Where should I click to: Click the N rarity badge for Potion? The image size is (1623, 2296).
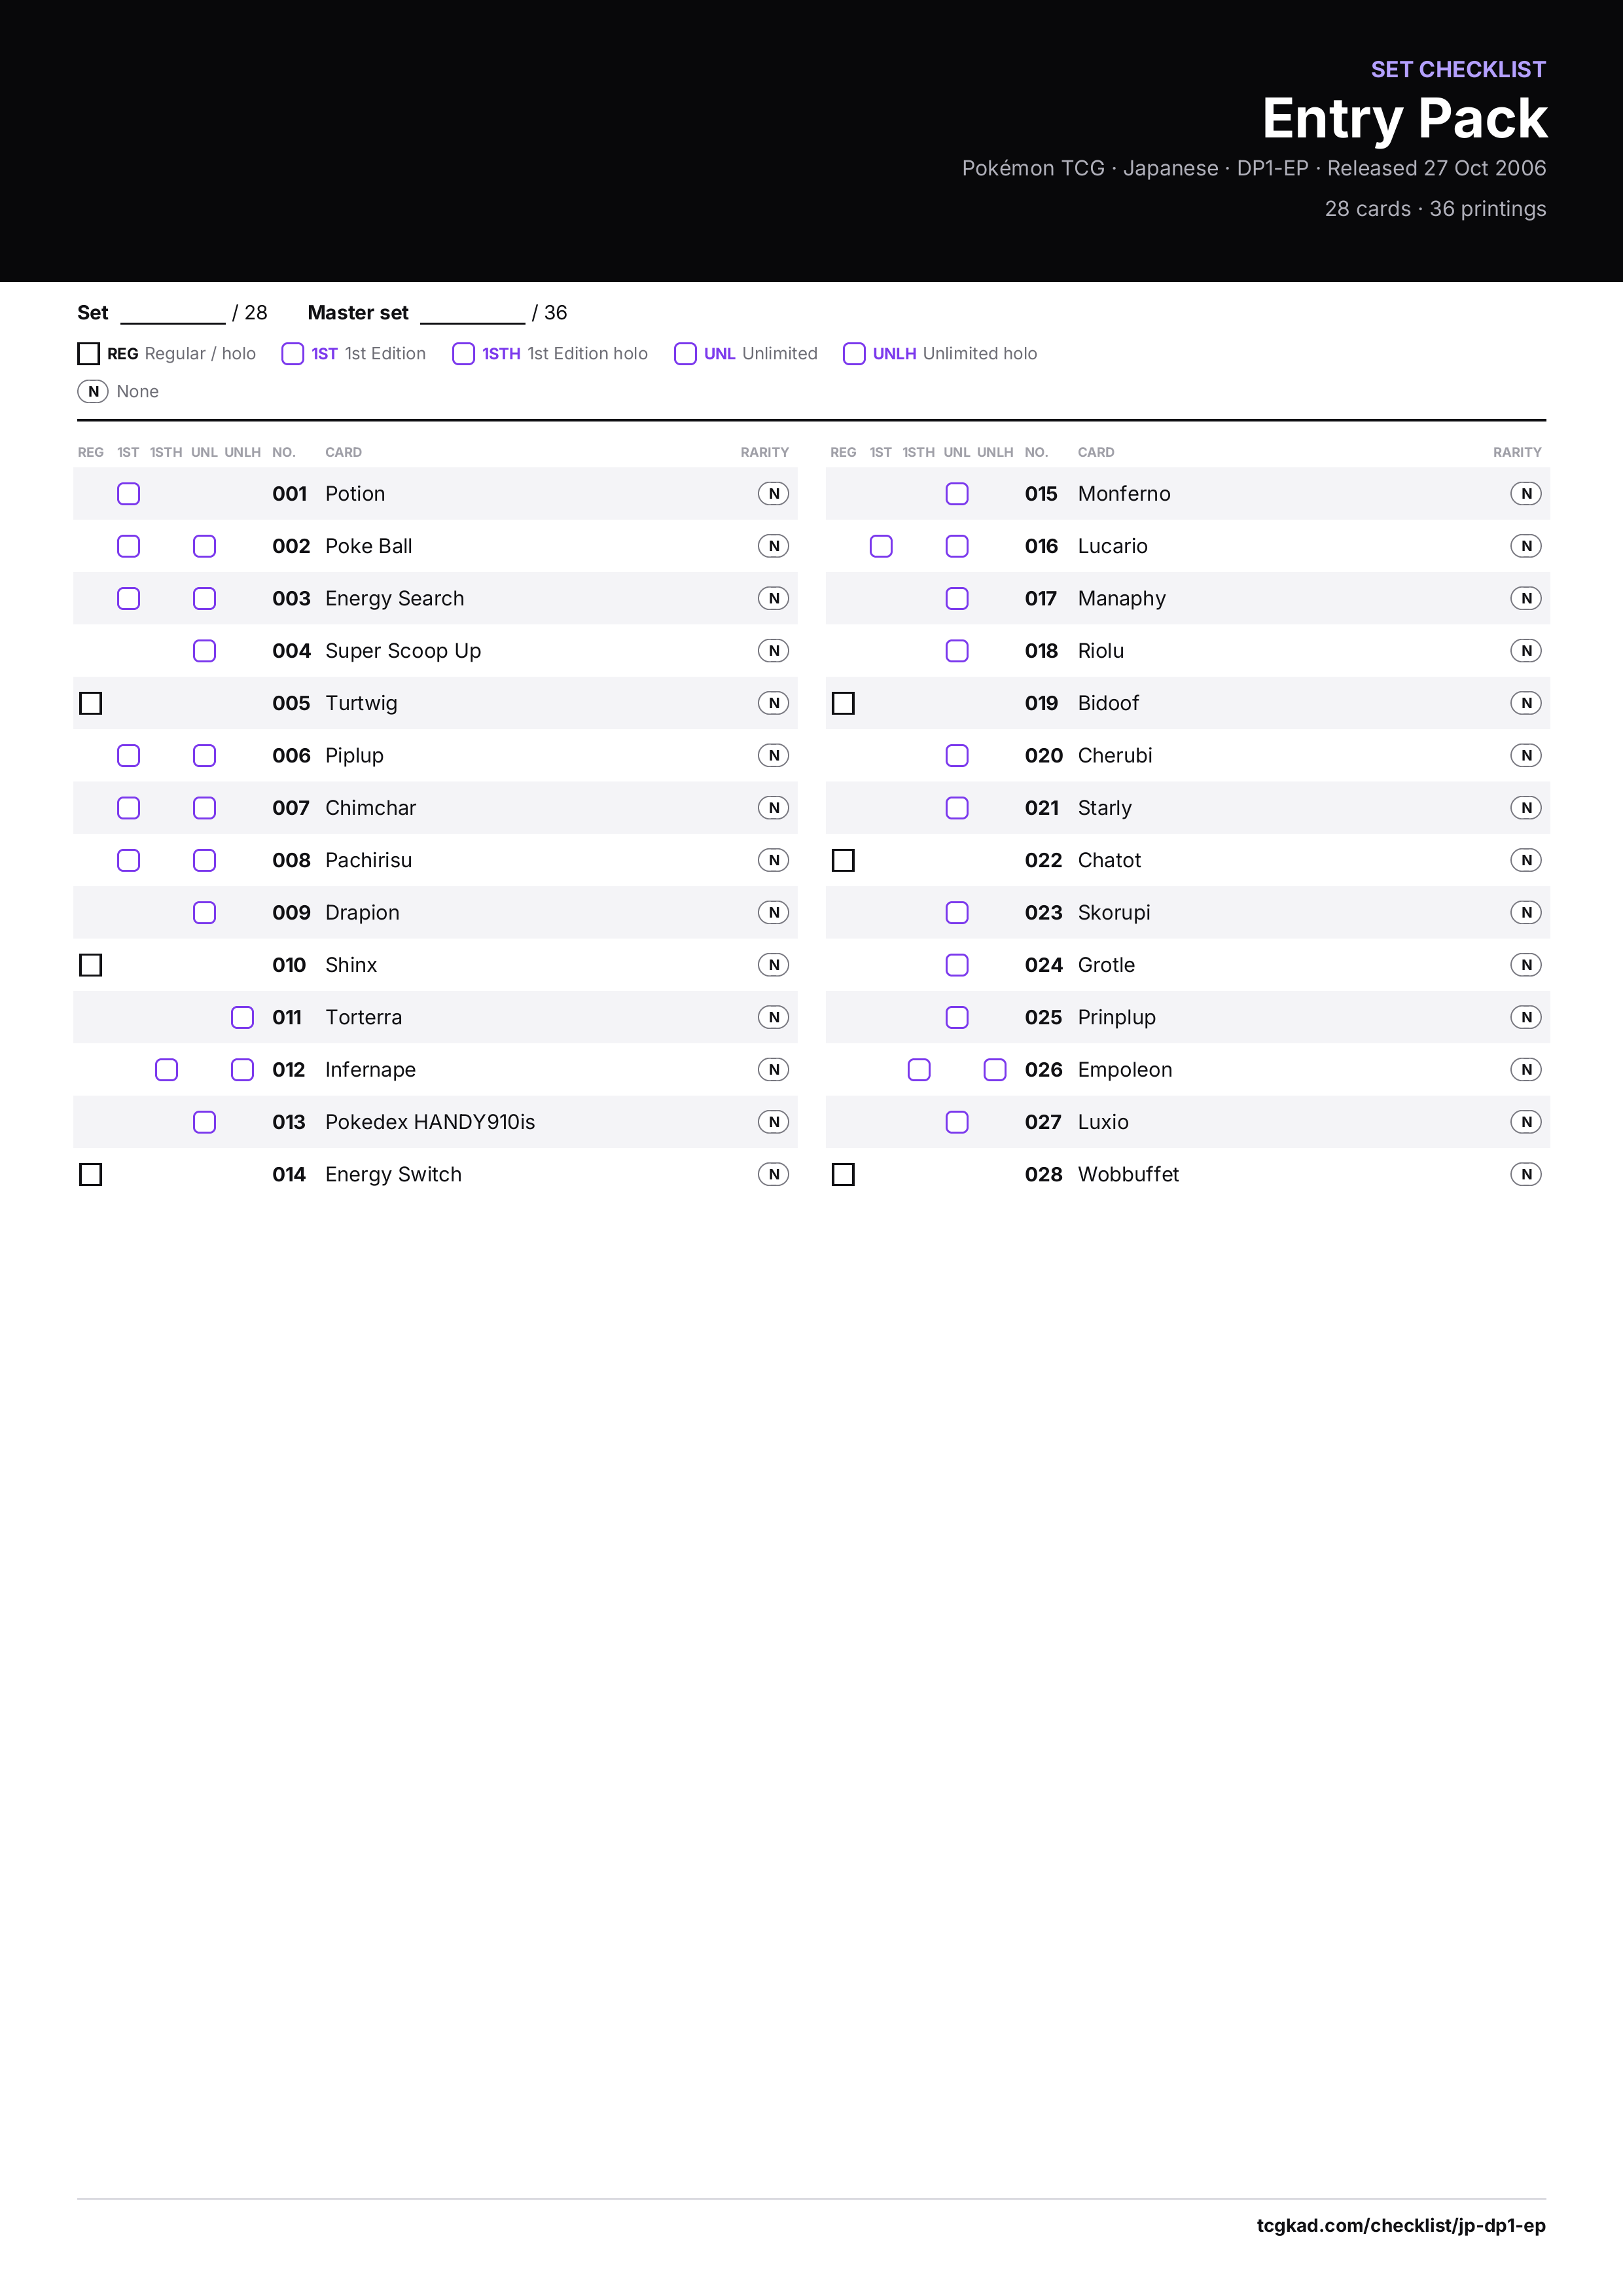click(x=773, y=494)
